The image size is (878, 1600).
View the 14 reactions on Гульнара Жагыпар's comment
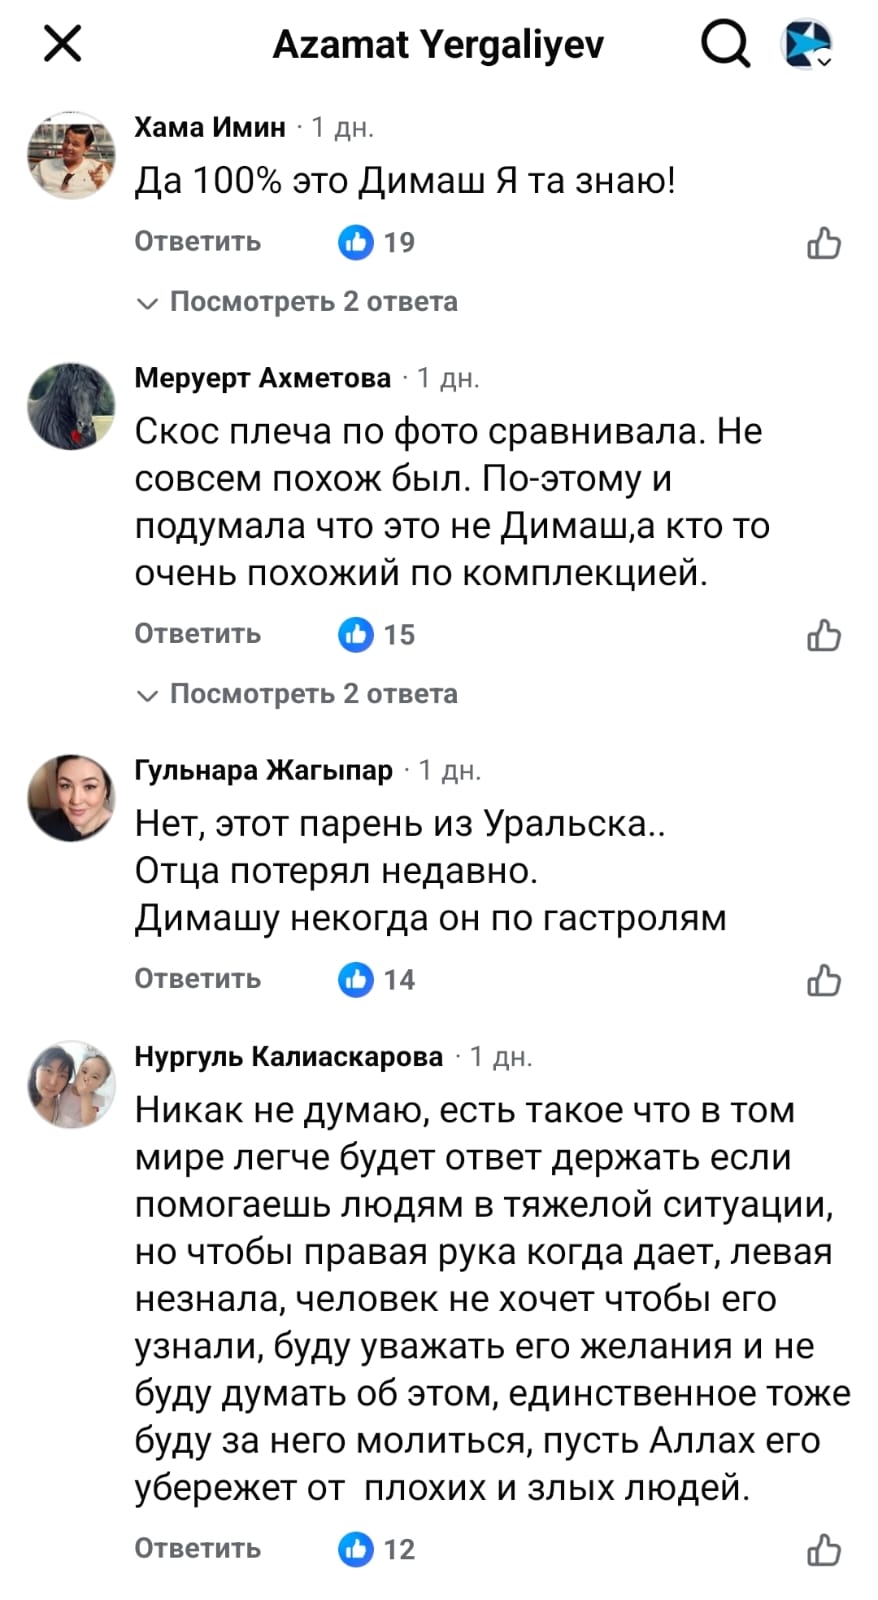click(377, 979)
